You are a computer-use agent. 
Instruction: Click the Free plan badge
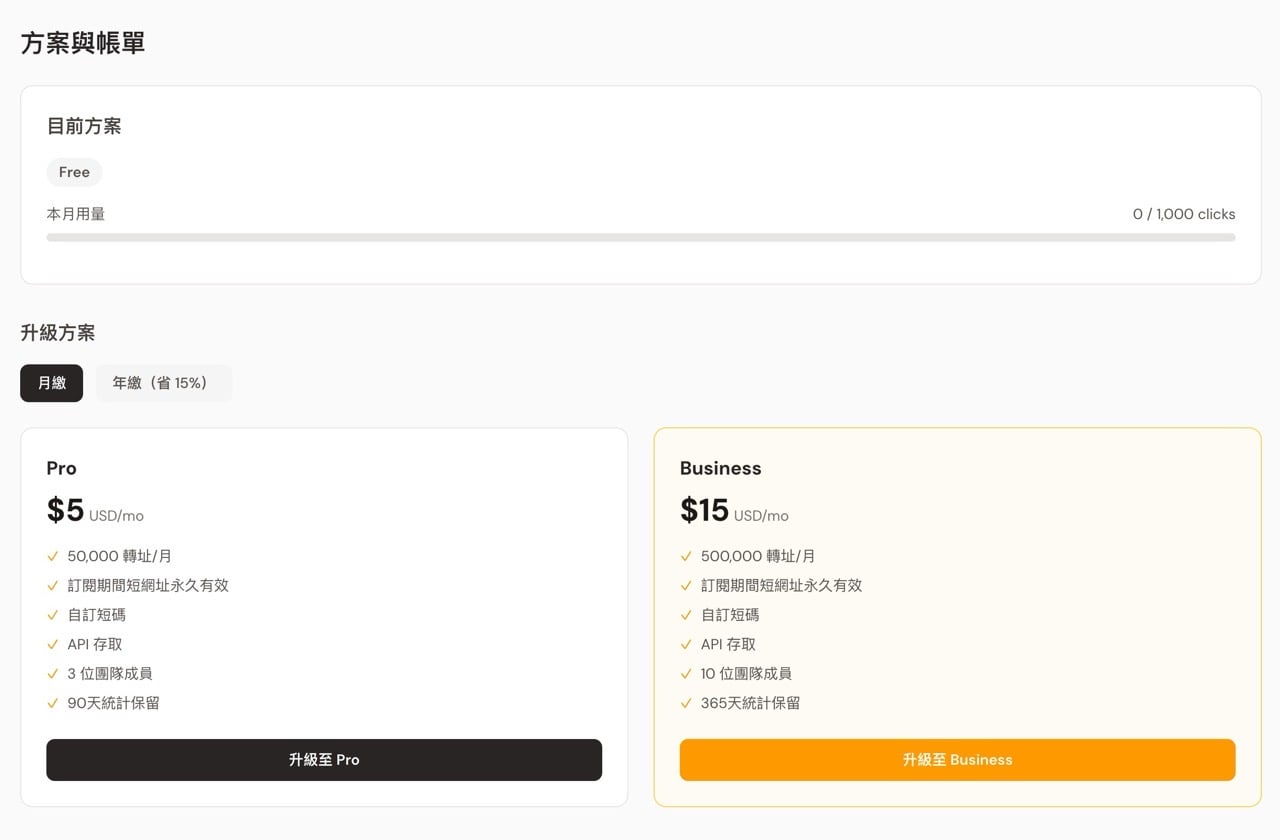point(74,172)
